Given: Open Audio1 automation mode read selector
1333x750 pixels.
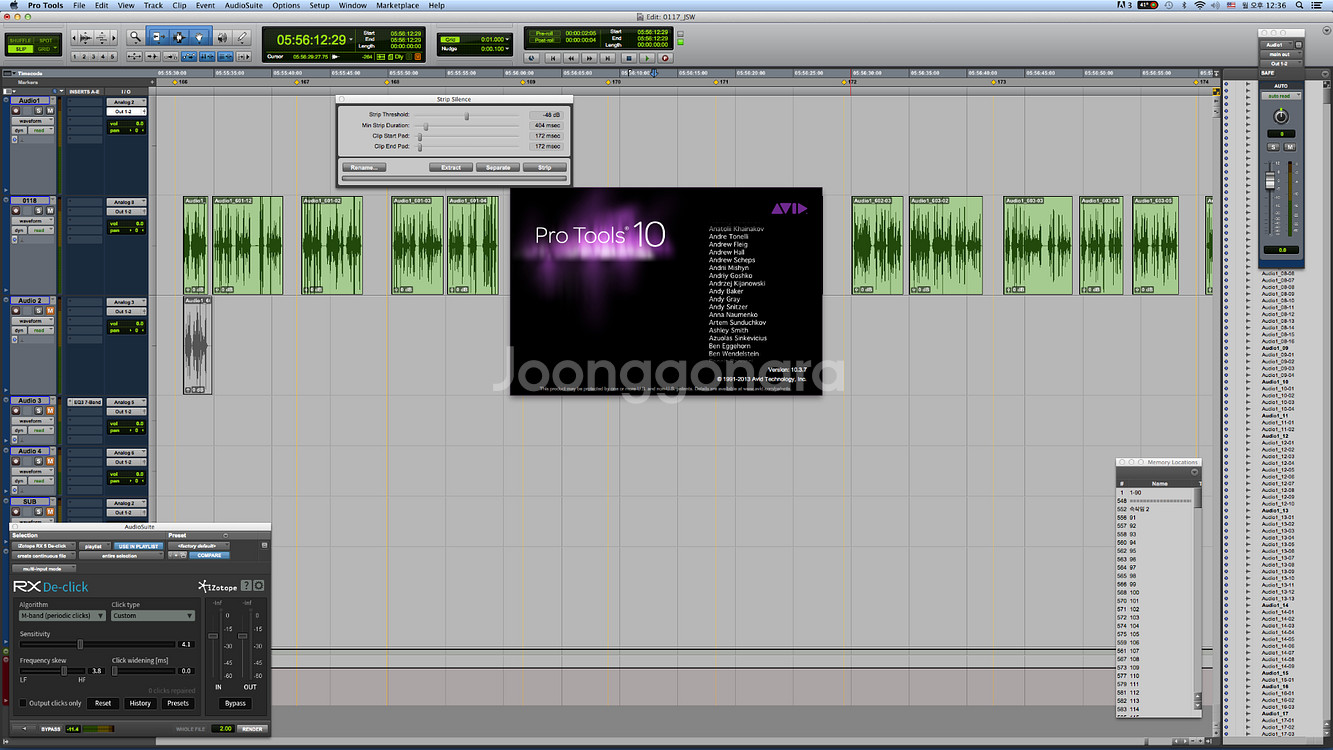Looking at the screenshot, I should click(41, 130).
